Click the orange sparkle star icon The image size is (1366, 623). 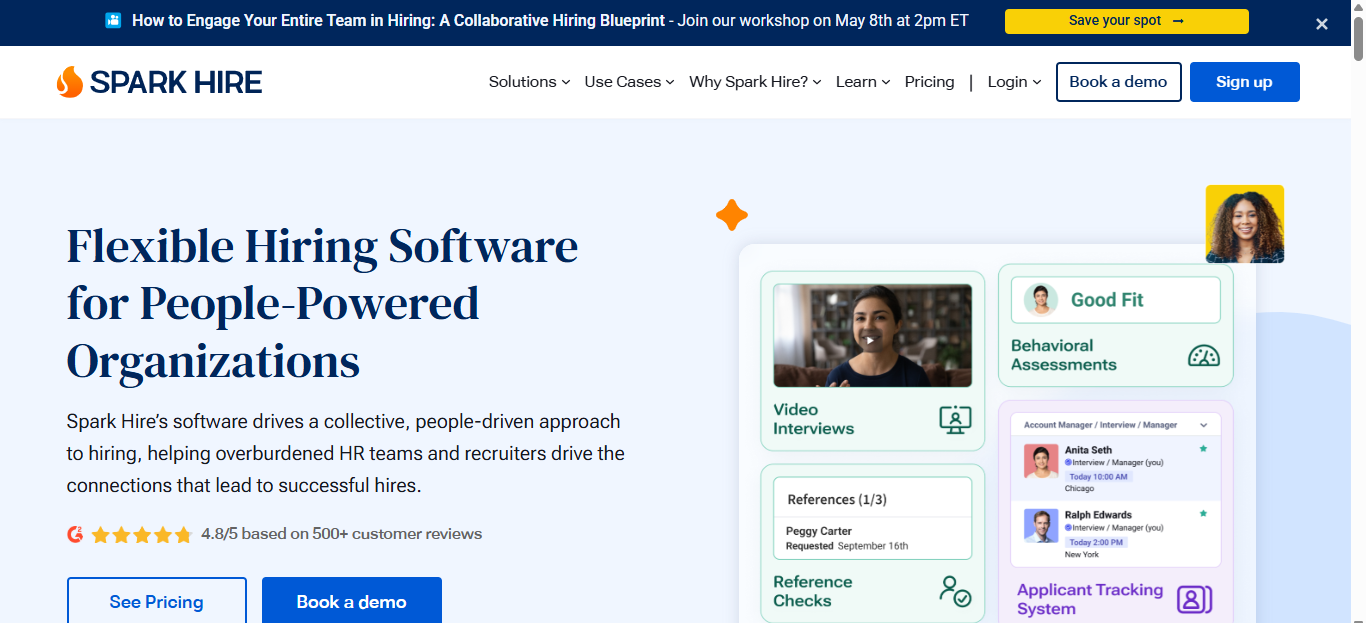(x=732, y=215)
